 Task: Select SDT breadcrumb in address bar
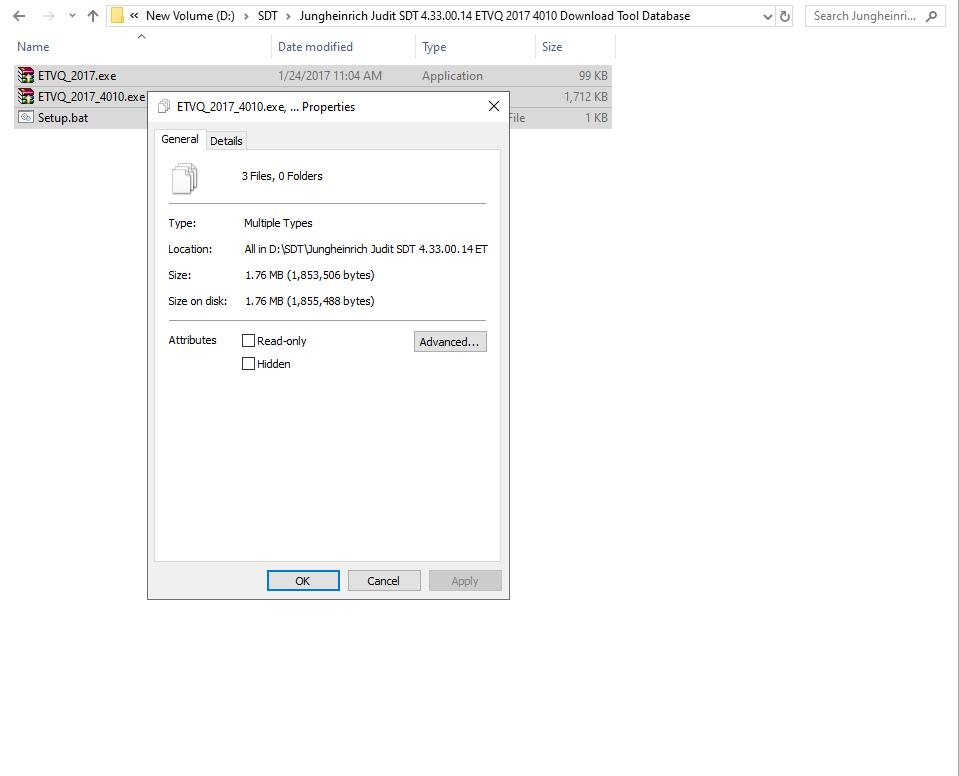coord(267,16)
